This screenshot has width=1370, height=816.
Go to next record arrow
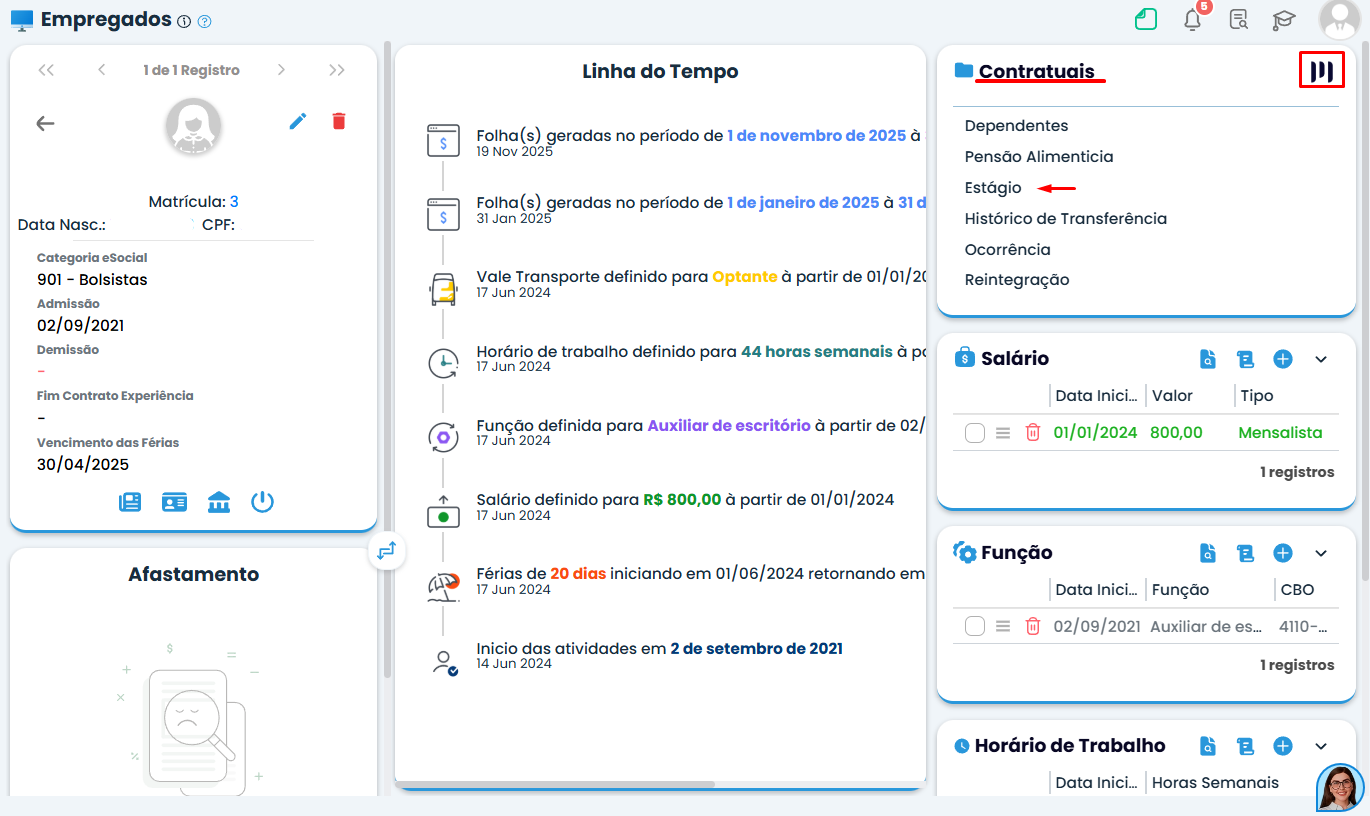281,70
